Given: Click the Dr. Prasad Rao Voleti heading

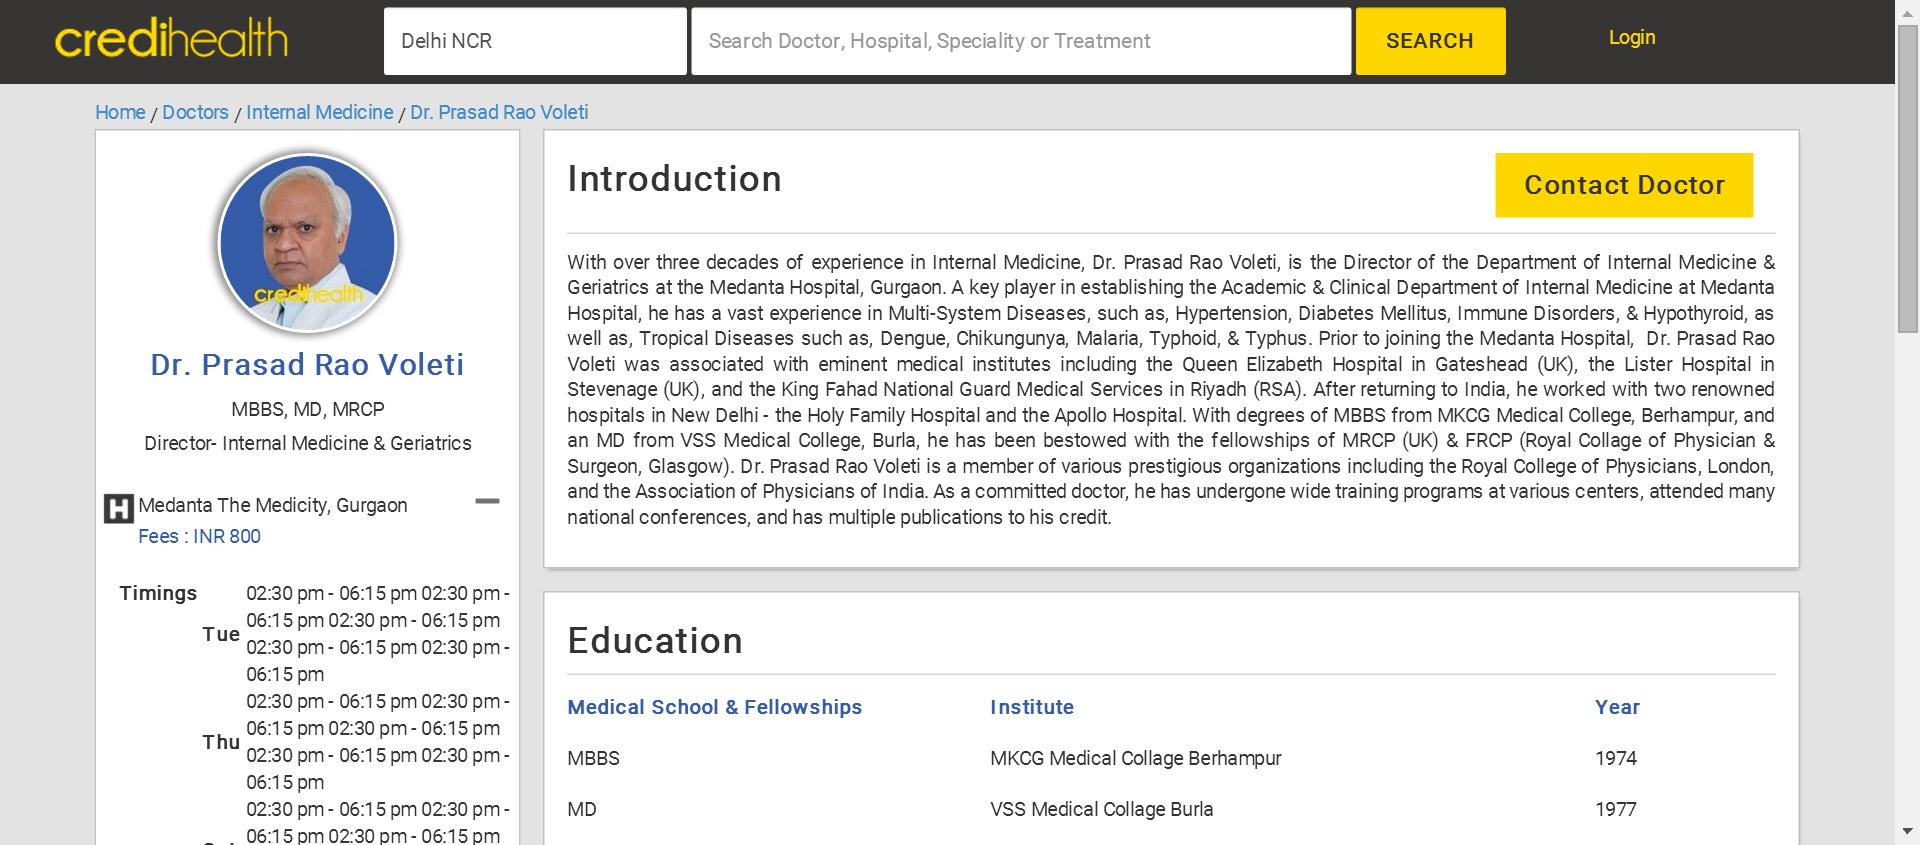Looking at the screenshot, I should 307,365.
